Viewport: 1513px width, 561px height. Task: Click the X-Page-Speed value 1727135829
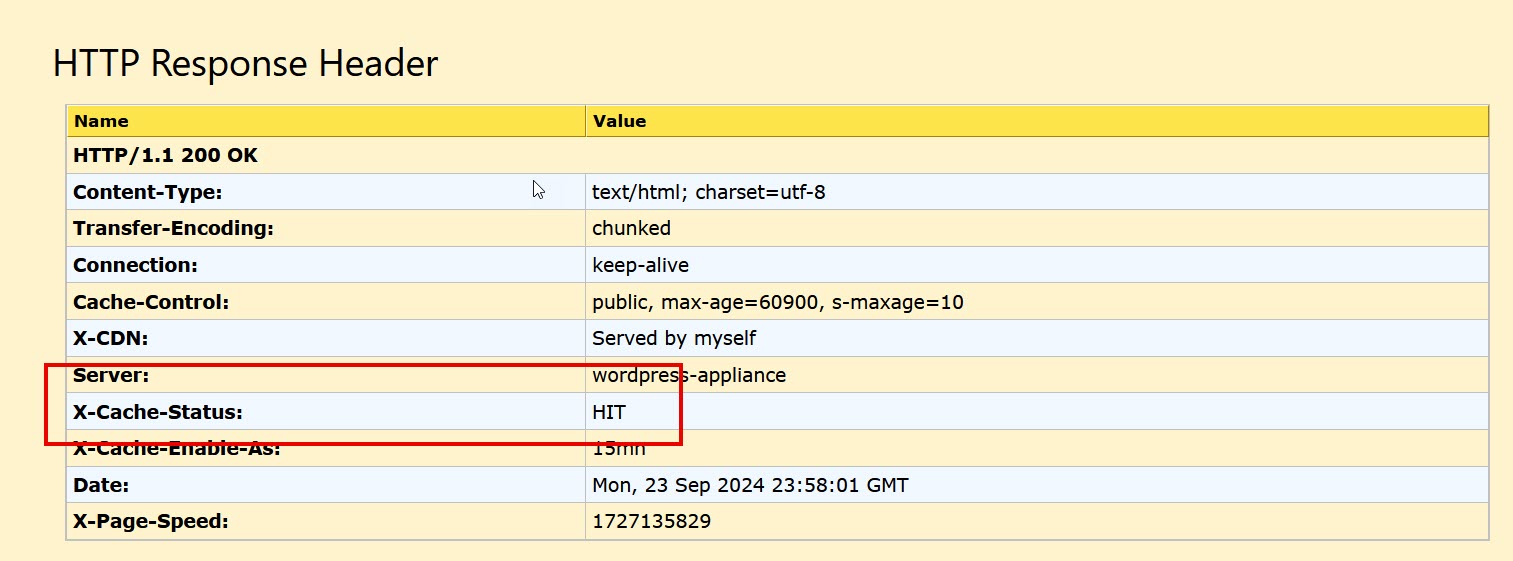(651, 521)
